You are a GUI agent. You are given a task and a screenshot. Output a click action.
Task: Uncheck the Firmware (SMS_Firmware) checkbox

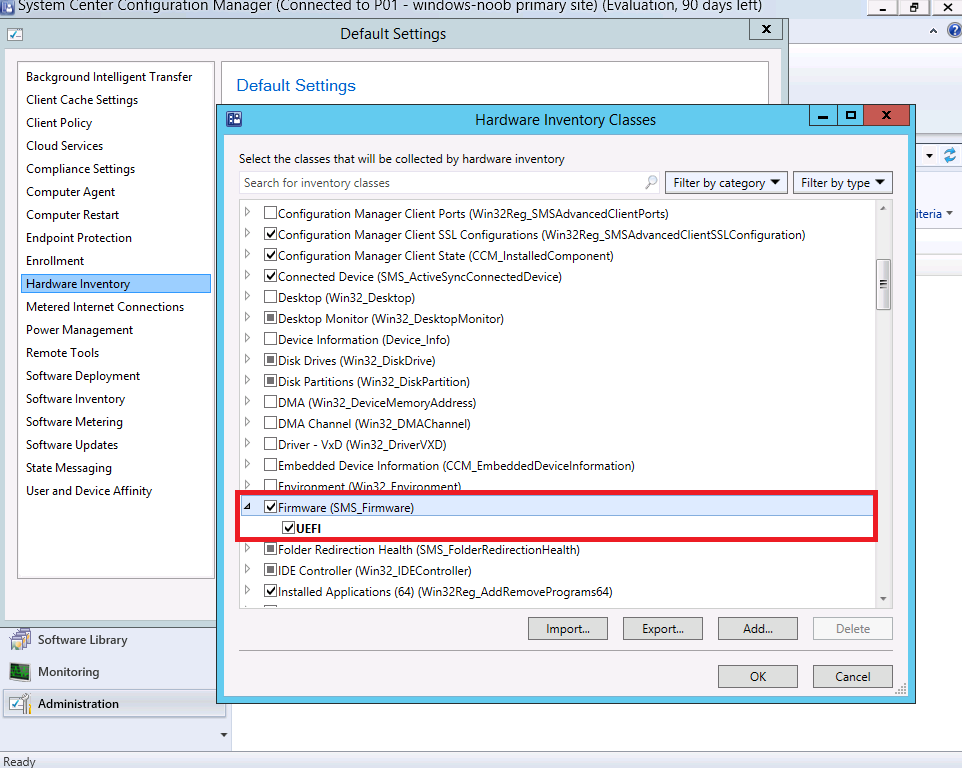click(270, 507)
